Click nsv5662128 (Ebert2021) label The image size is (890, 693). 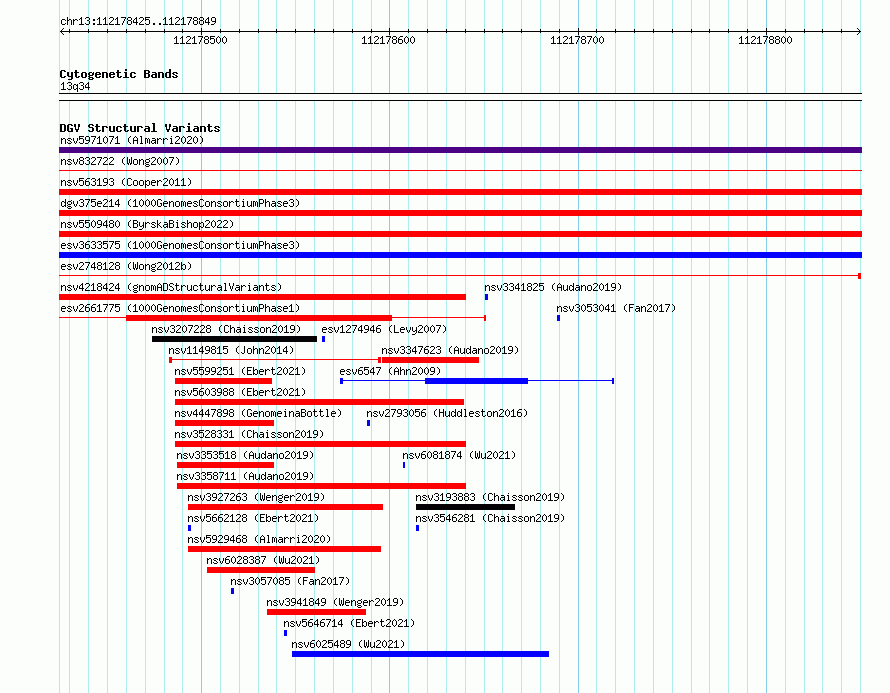tap(253, 518)
